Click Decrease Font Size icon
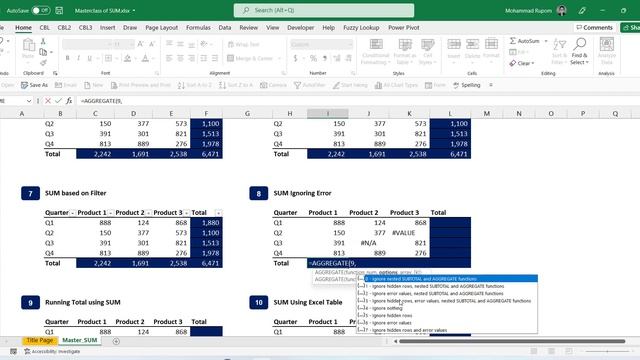Image resolution: width=640 pixels, height=360 pixels. (151, 44)
